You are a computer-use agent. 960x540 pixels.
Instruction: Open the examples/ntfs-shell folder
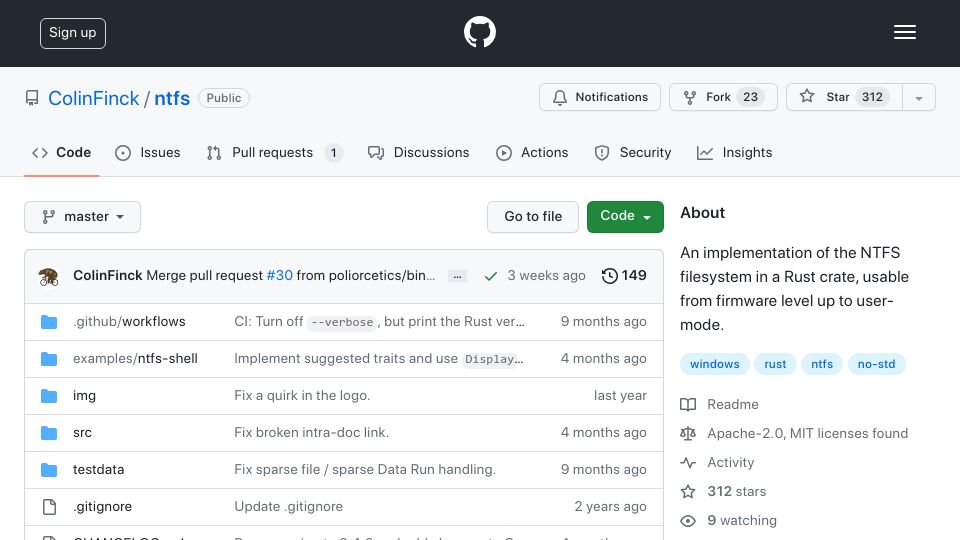tap(135, 358)
